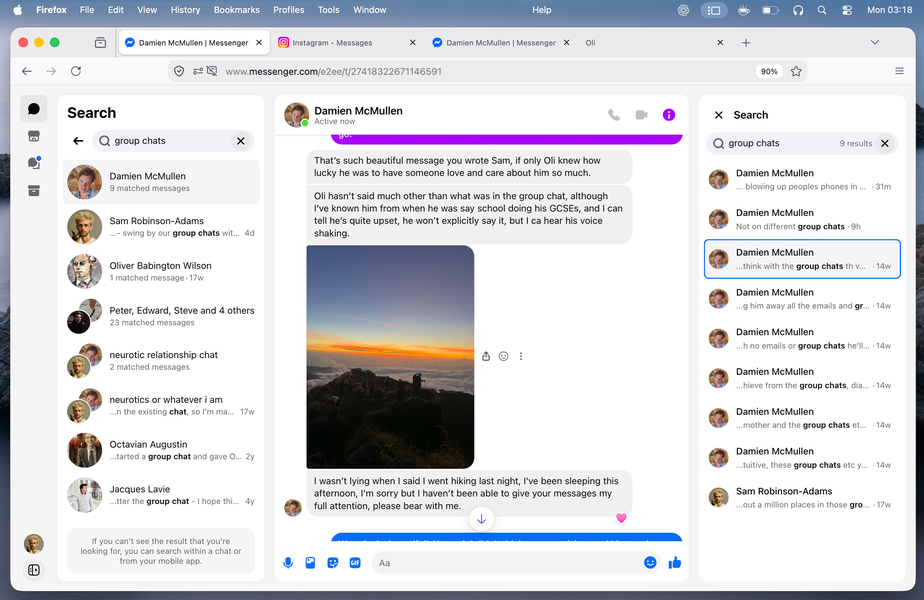Image resolution: width=924 pixels, height=600 pixels.
Task: Reset the 90% zoom level indicator
Action: click(768, 71)
